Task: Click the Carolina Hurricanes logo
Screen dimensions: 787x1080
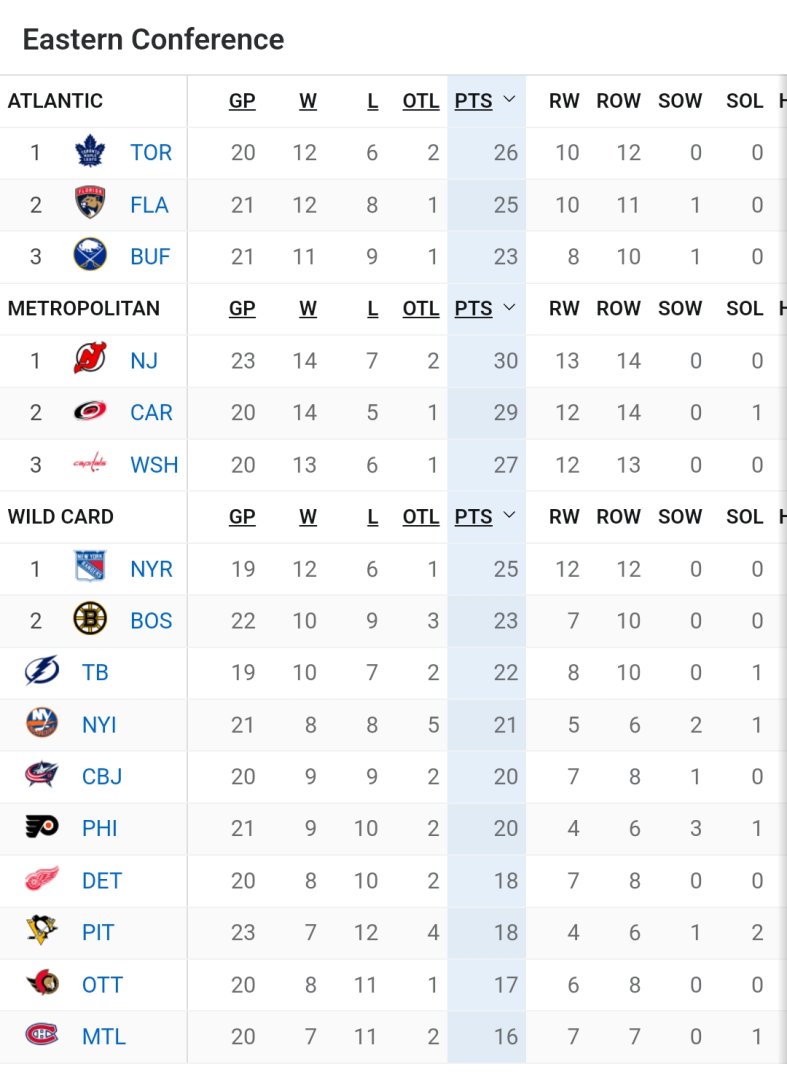Action: coord(90,412)
